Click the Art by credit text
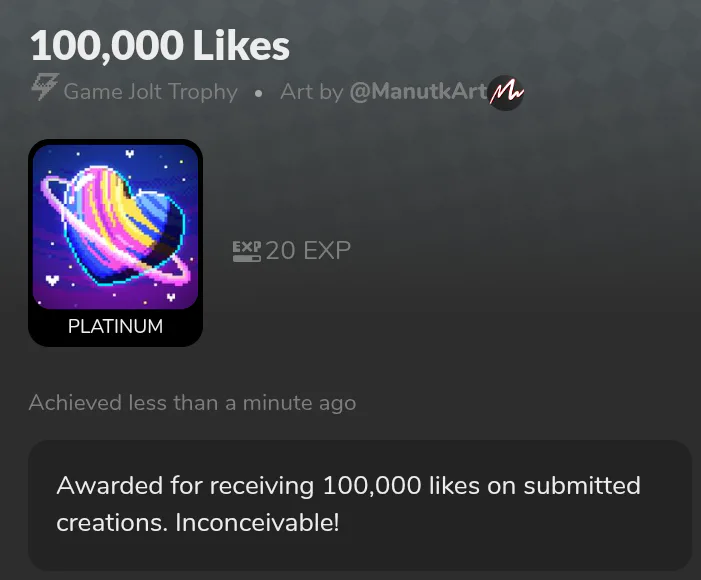This screenshot has width=701, height=580. click(312, 92)
